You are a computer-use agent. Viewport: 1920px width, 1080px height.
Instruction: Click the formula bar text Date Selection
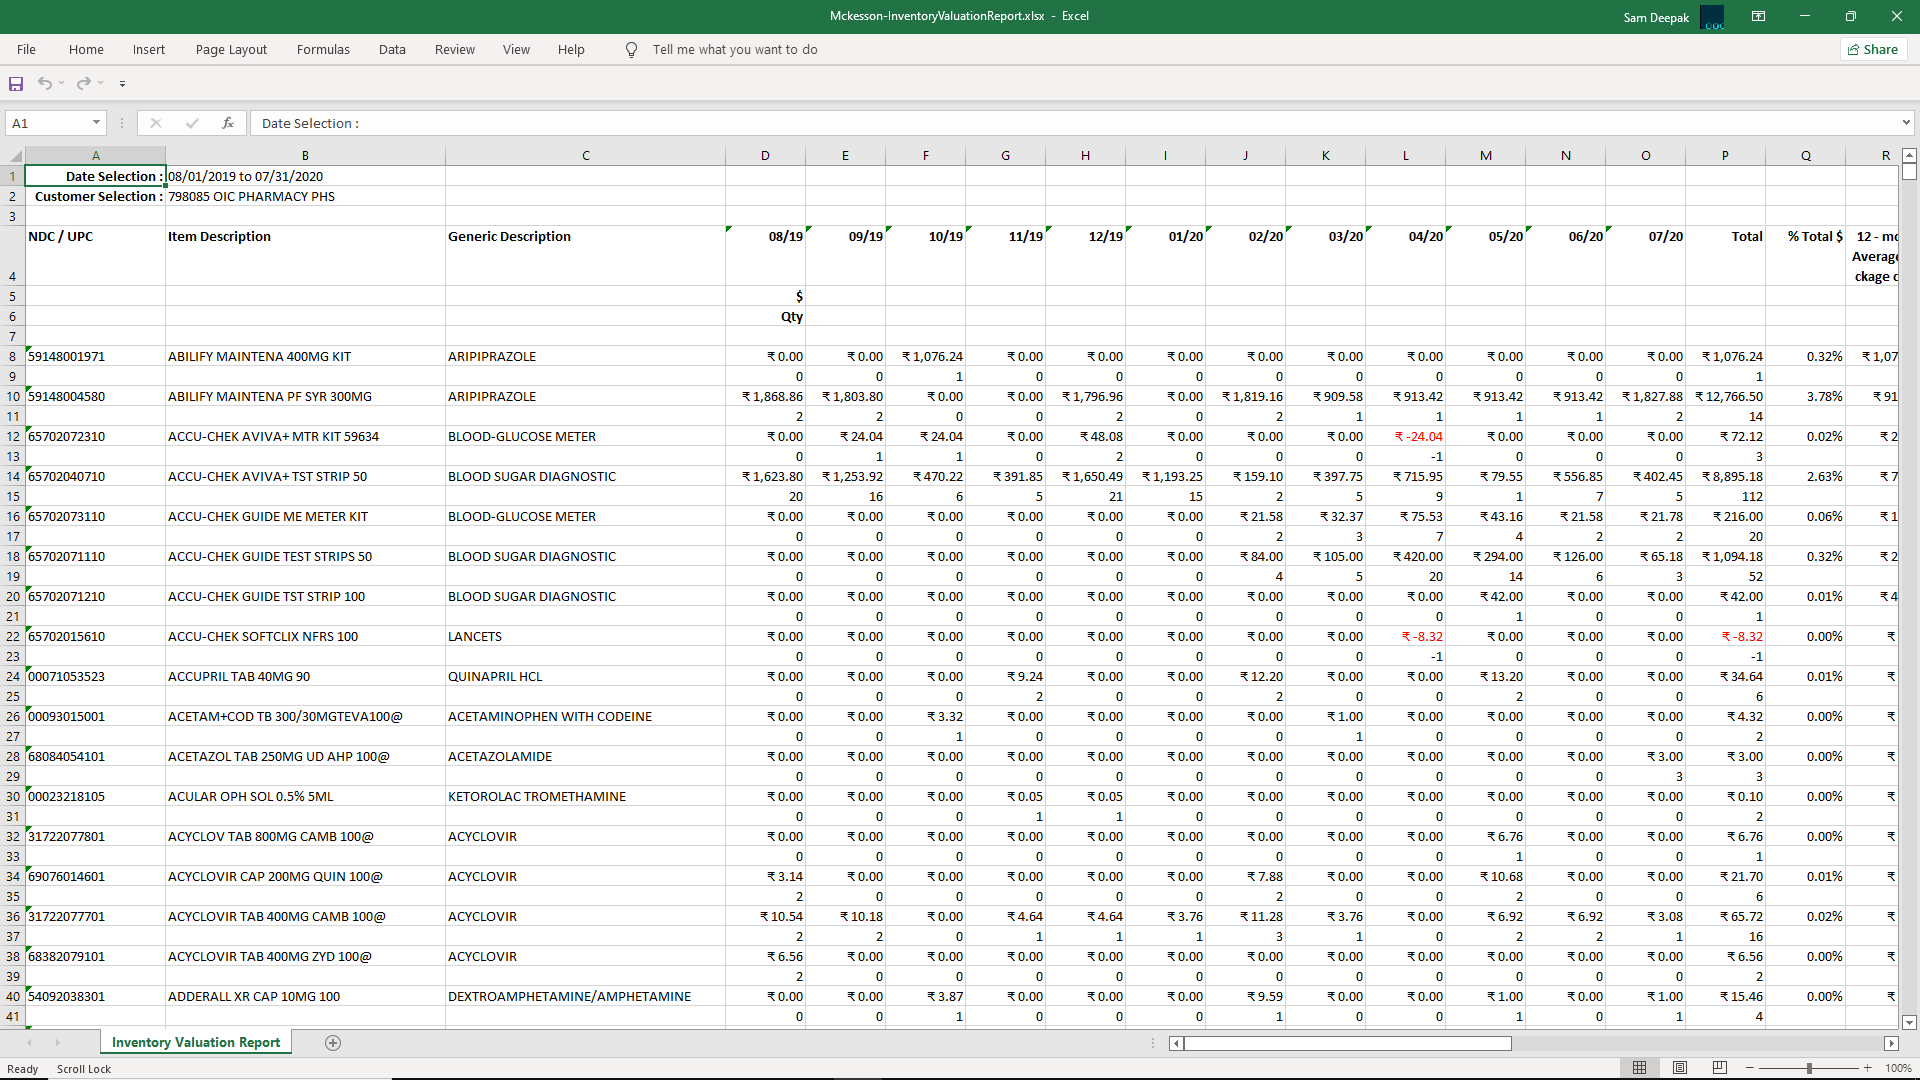point(310,123)
